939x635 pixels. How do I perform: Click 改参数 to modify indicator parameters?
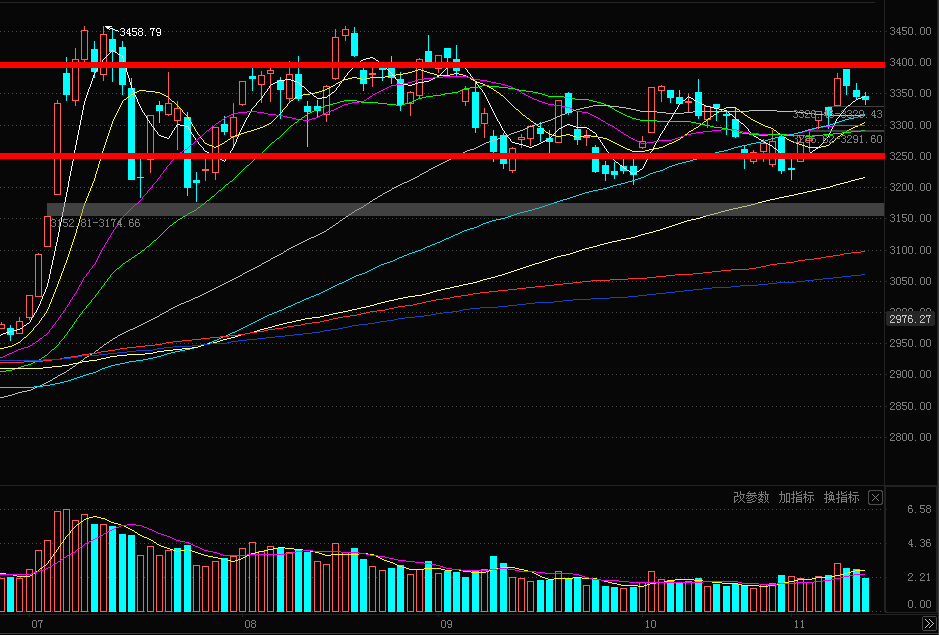tap(751, 497)
